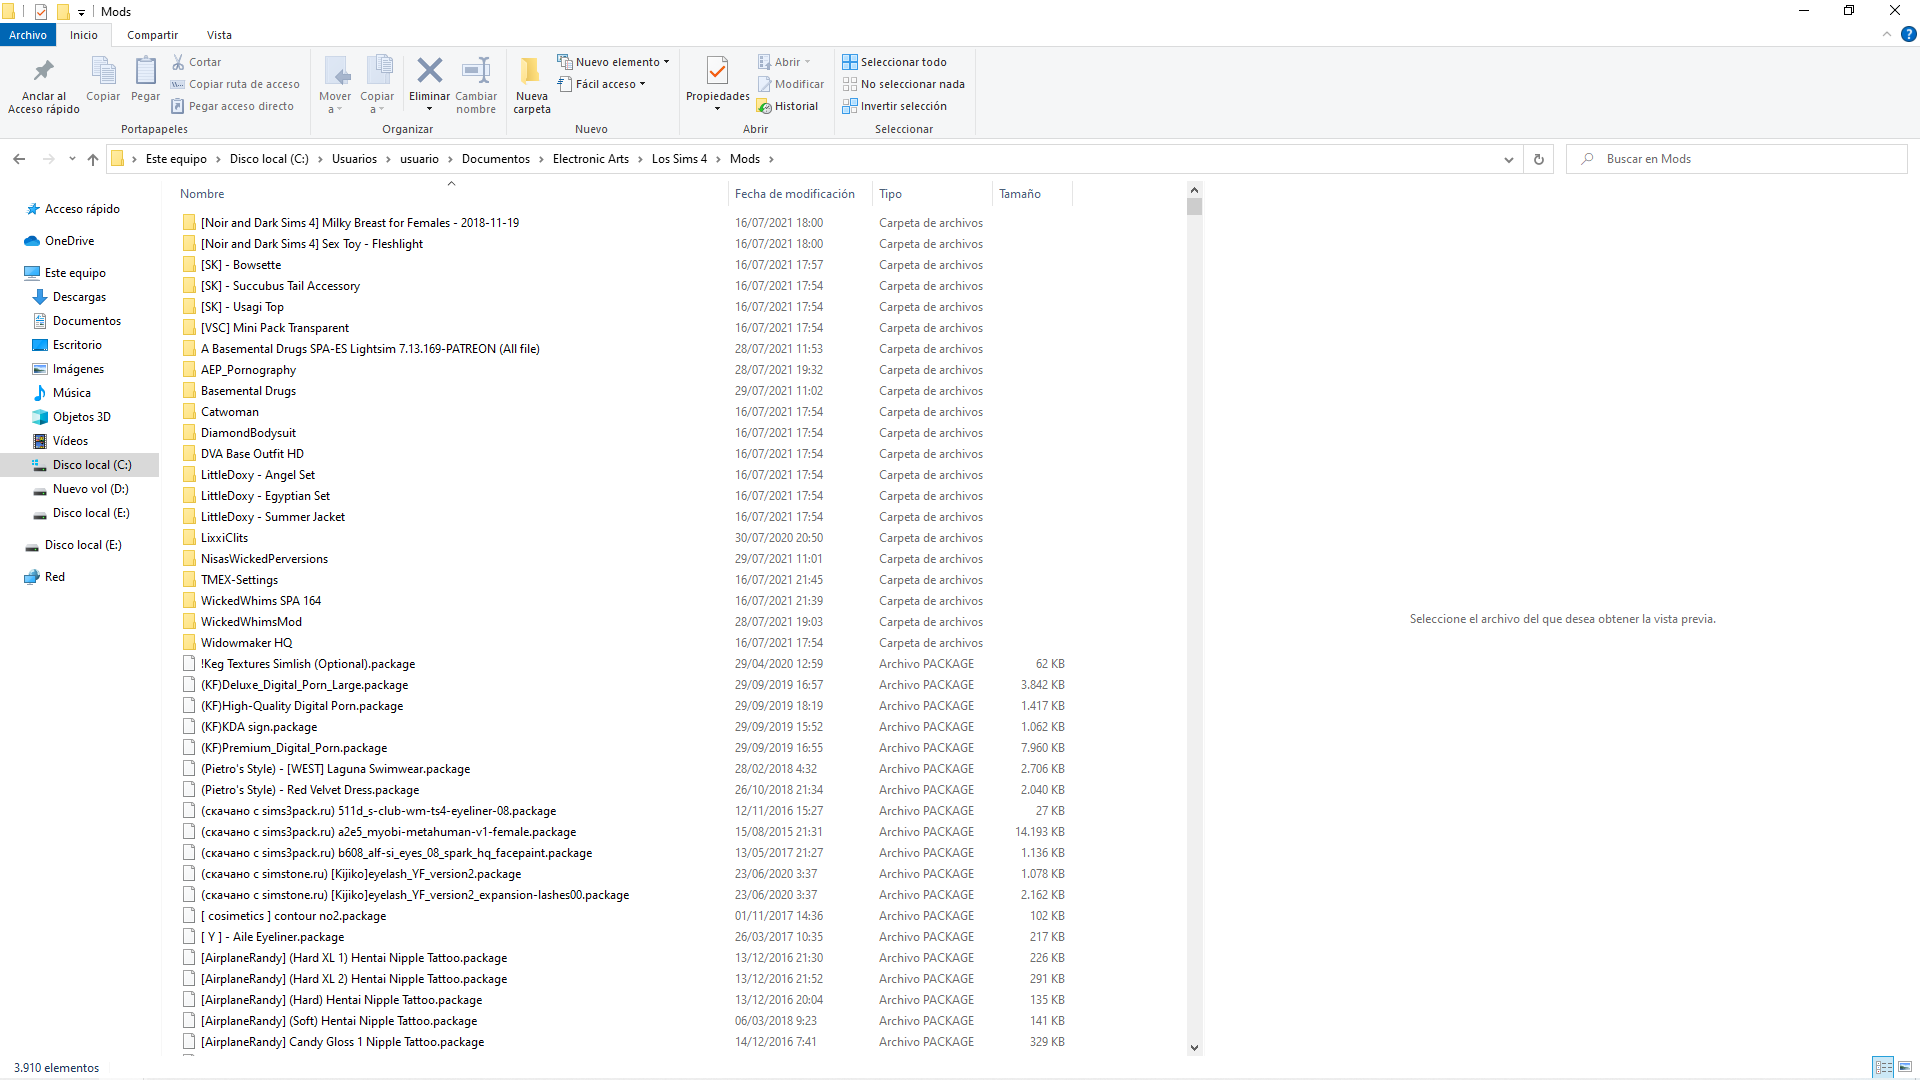Open Escritorio in the navigation pane
The height and width of the screenshot is (1080, 1920).
click(77, 345)
